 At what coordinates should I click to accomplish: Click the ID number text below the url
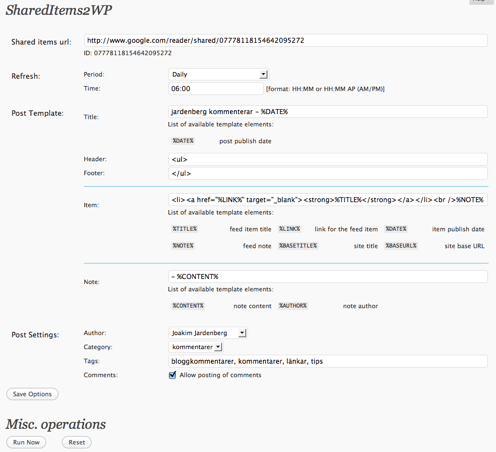128,53
